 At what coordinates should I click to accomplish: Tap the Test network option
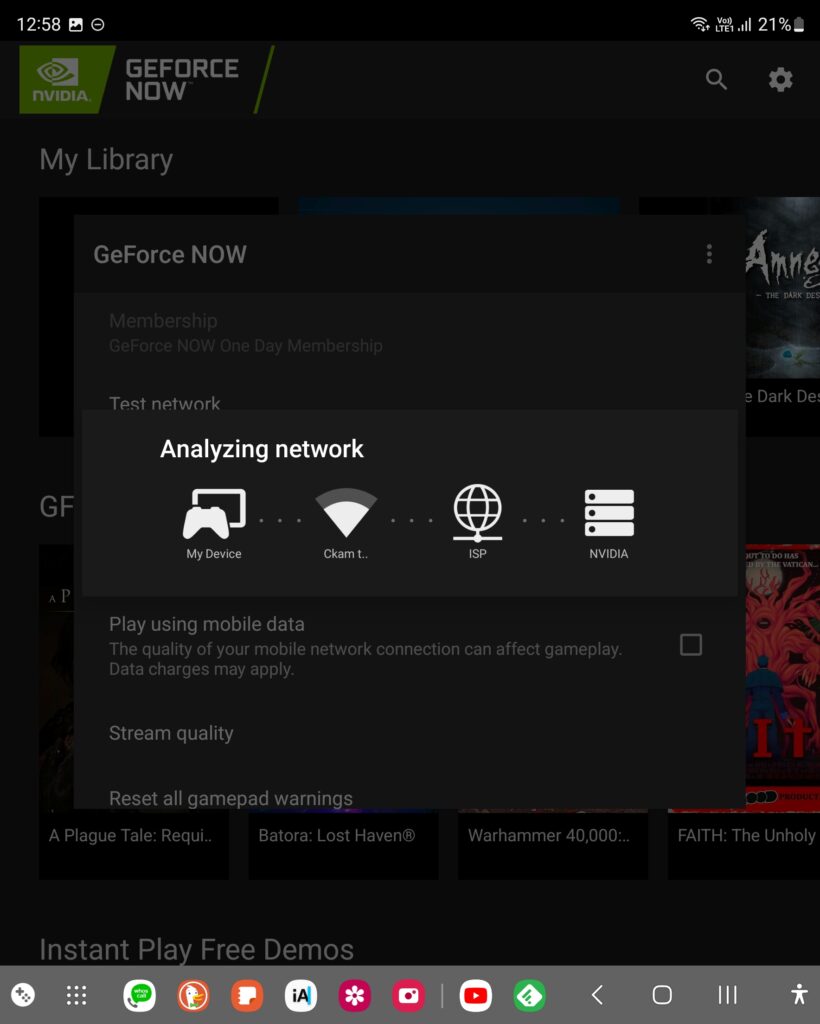tap(165, 403)
